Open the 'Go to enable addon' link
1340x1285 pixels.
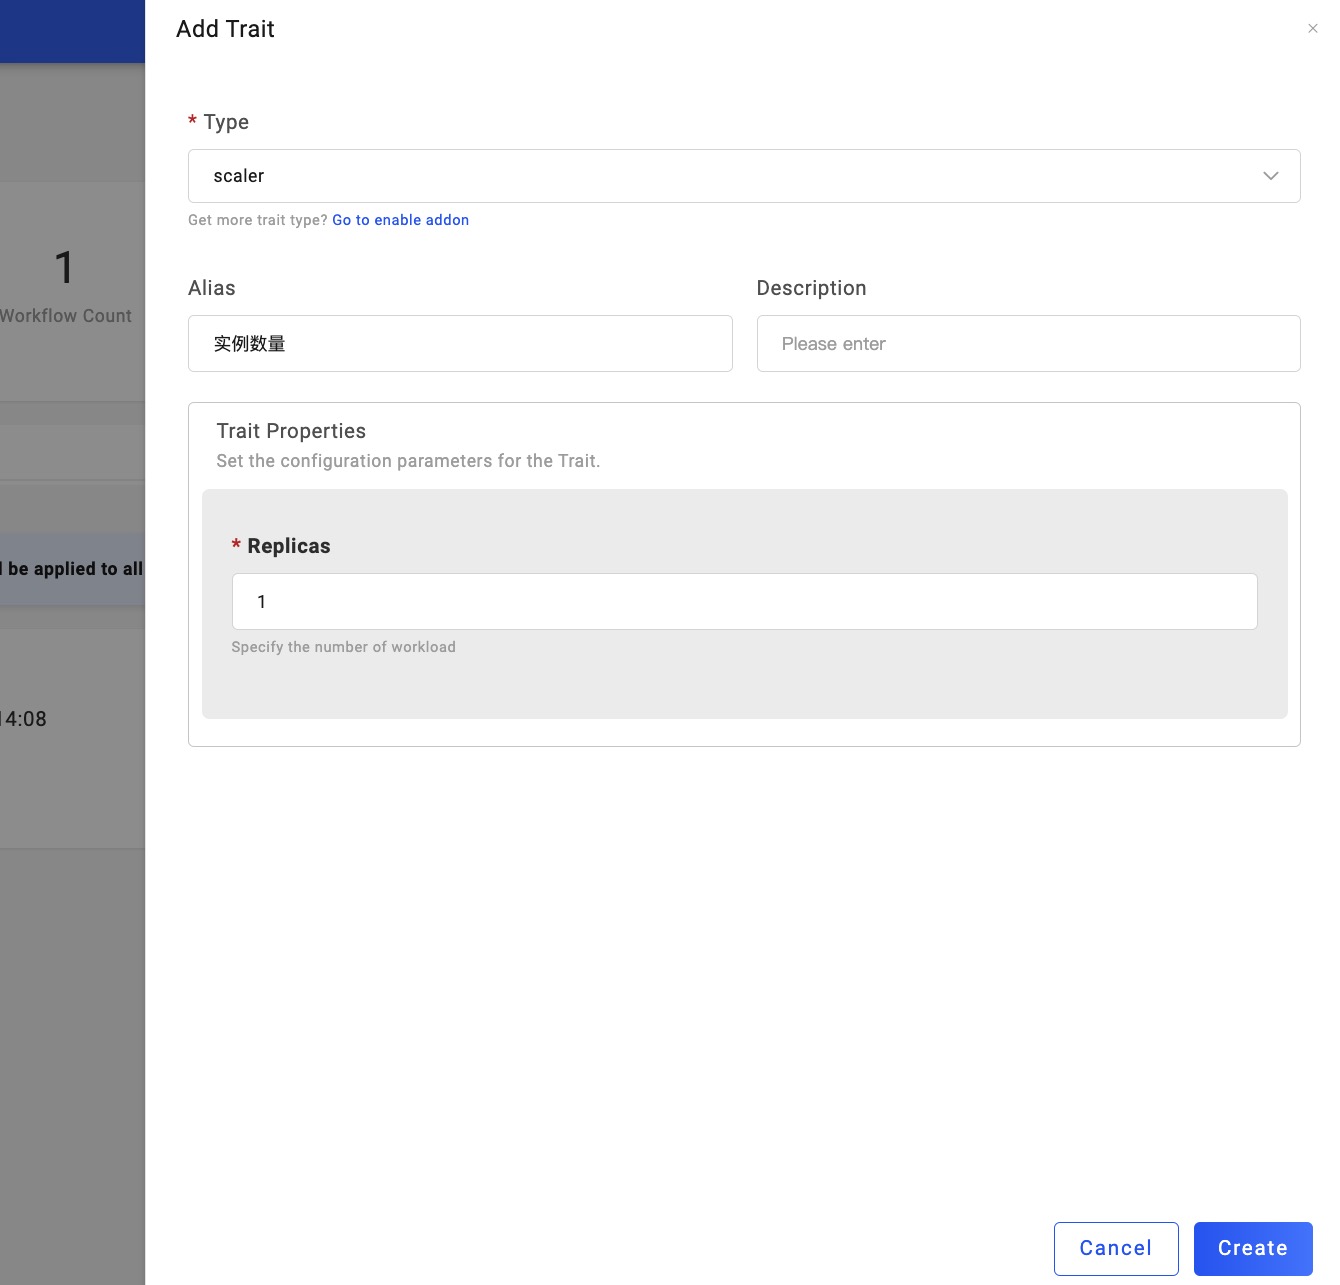click(400, 220)
